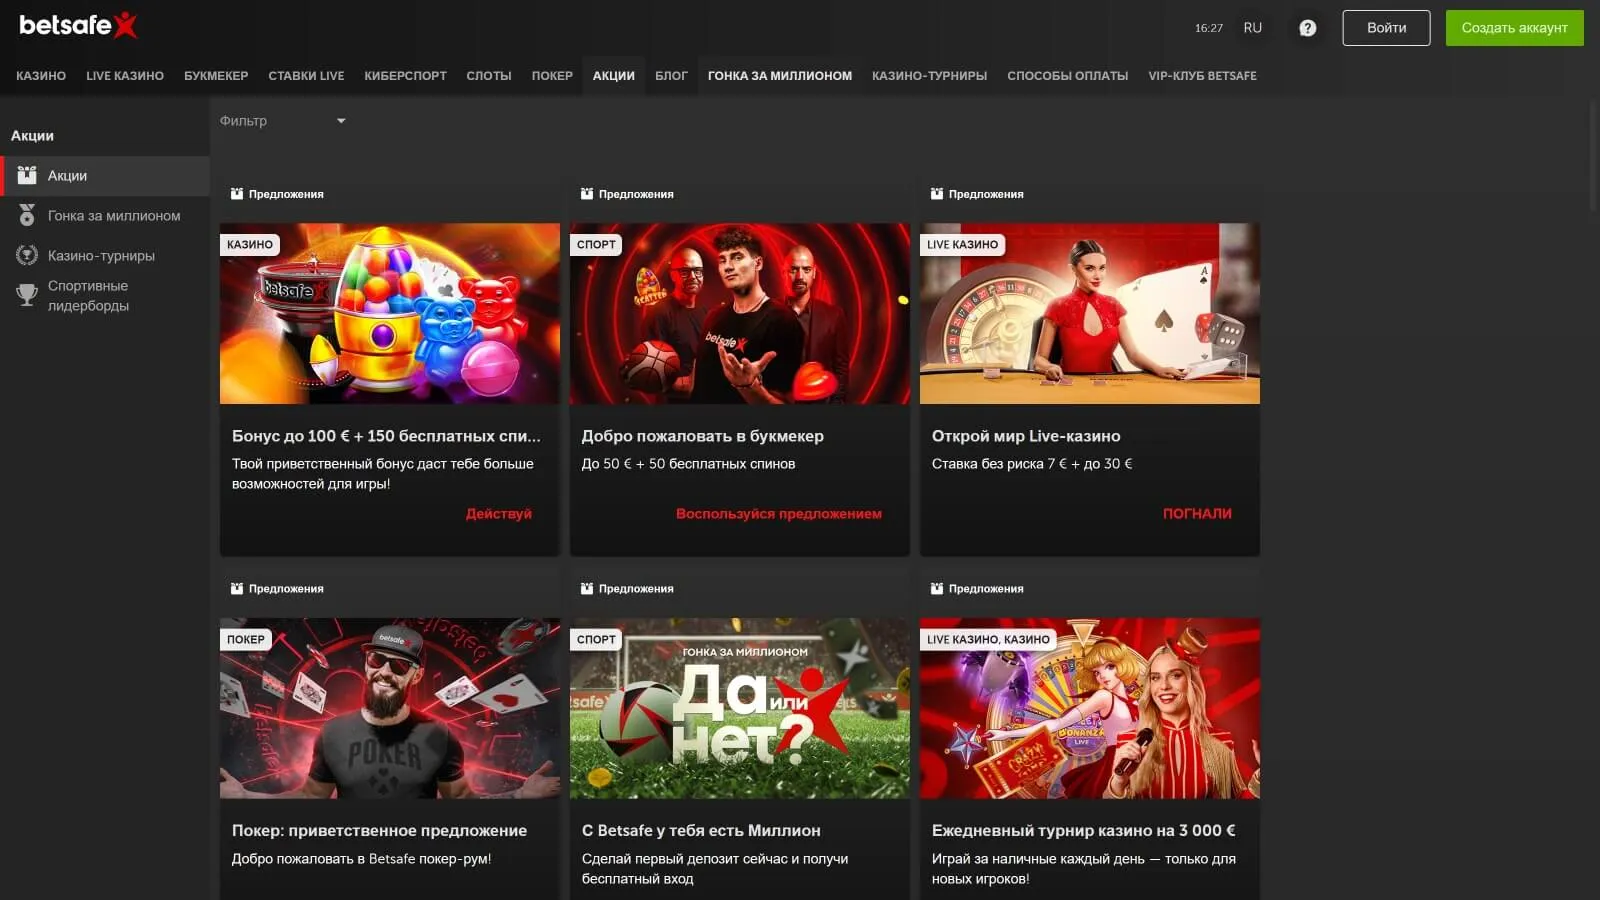Click the LIVE КАЗИНО, КАЗИНО tag

(988, 640)
